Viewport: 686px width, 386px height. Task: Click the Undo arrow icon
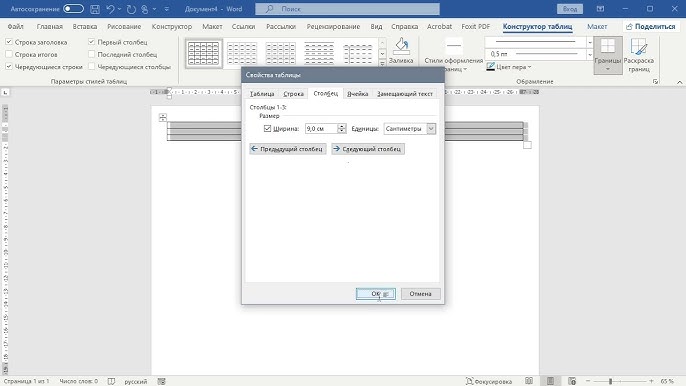tap(110, 9)
